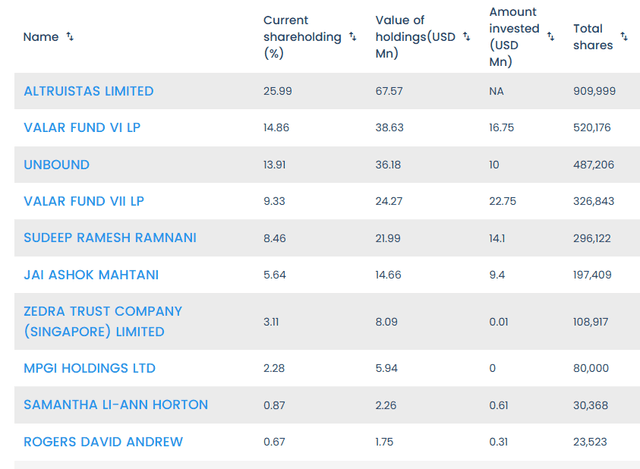
Task: Select the UNBOUND shareholder link
Action: pyautogui.click(x=57, y=165)
